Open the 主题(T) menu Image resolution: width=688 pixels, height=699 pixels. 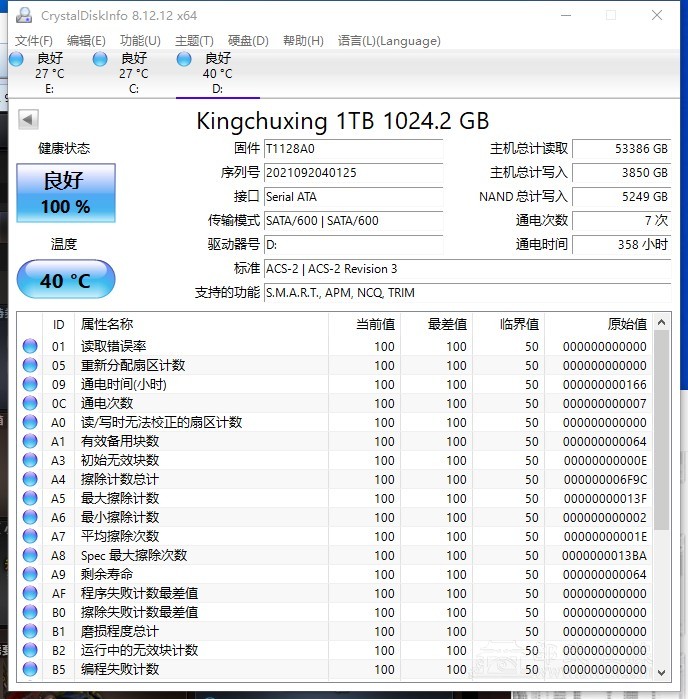(x=194, y=41)
